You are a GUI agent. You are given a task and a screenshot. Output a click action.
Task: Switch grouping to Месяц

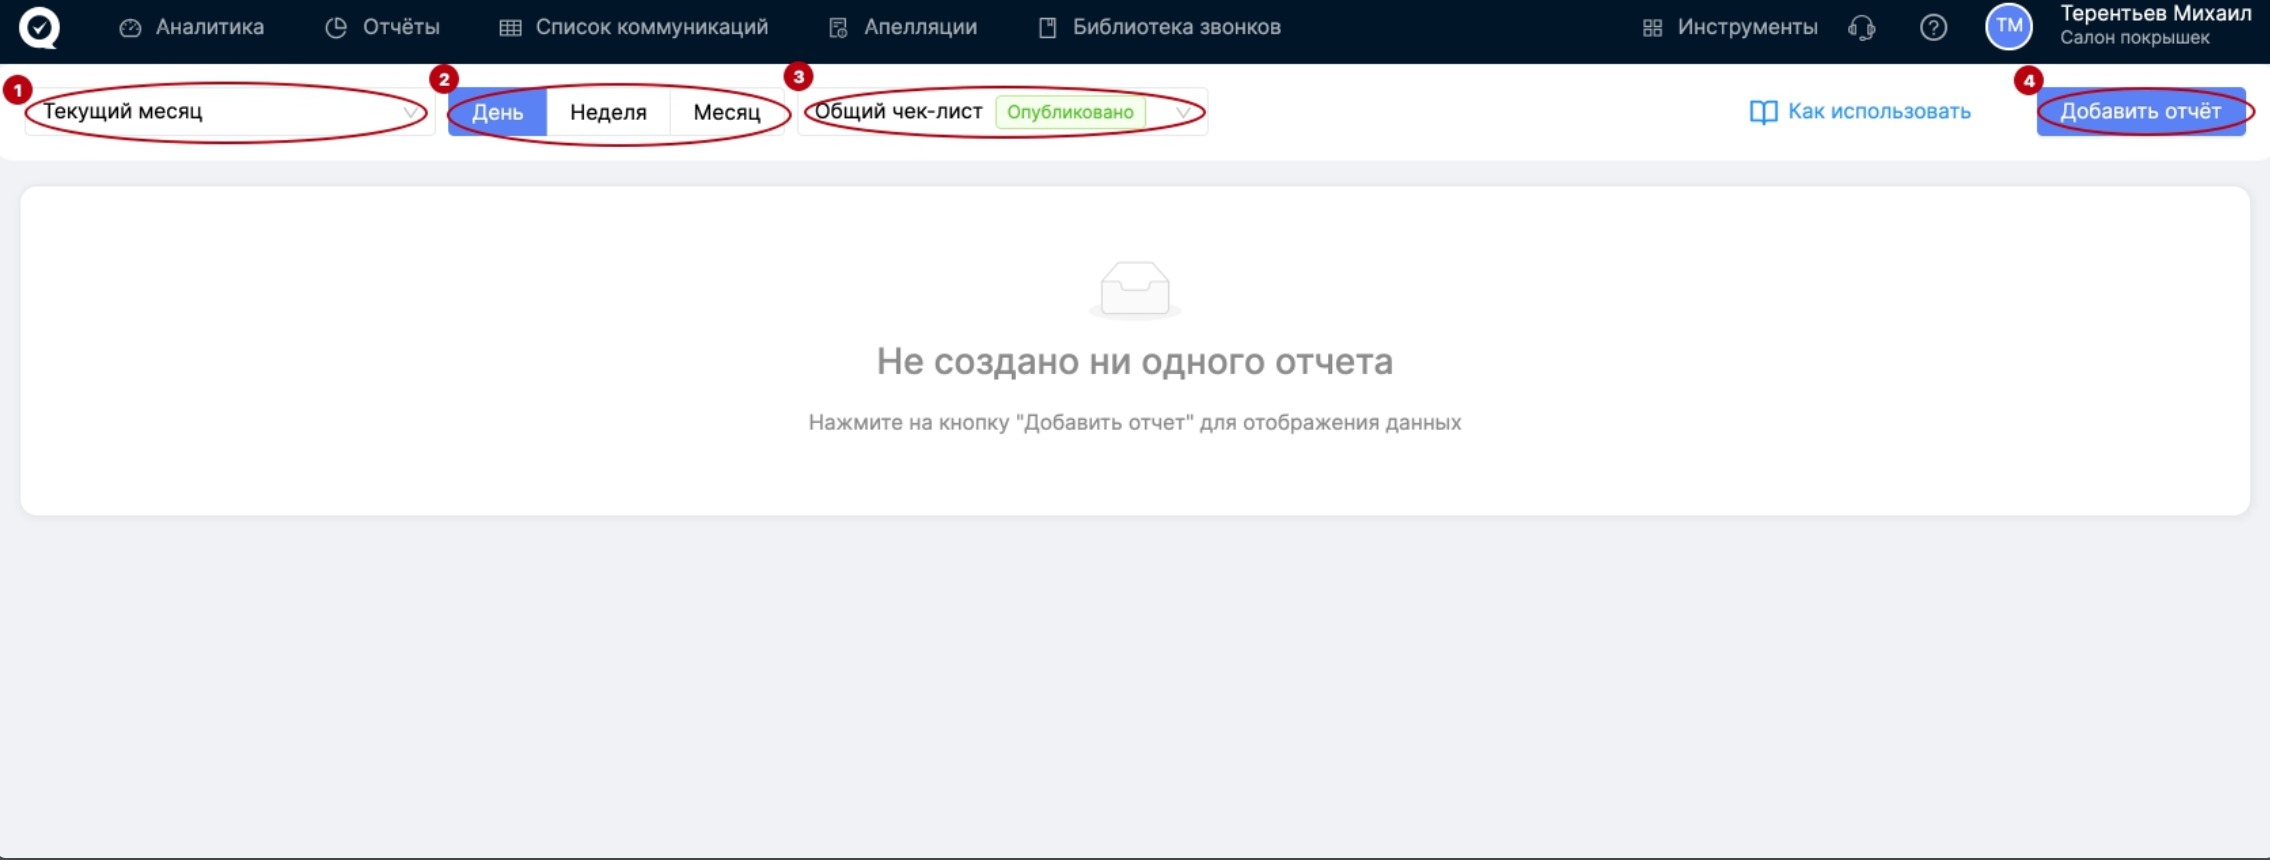[726, 112]
